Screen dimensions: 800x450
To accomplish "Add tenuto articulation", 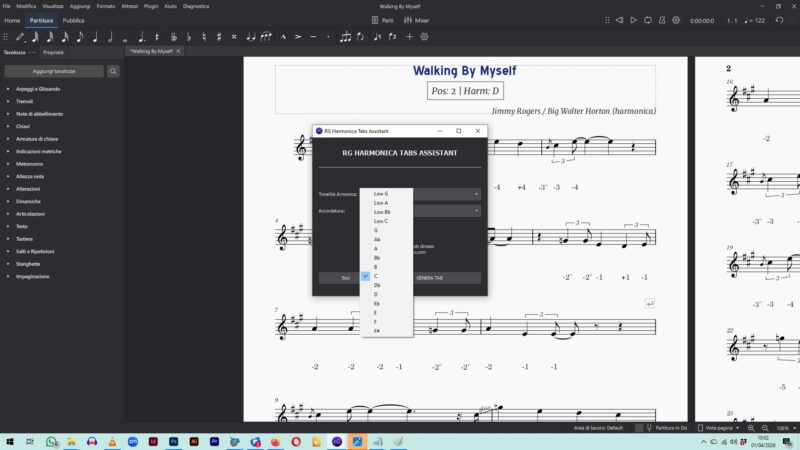I will point(313,37).
